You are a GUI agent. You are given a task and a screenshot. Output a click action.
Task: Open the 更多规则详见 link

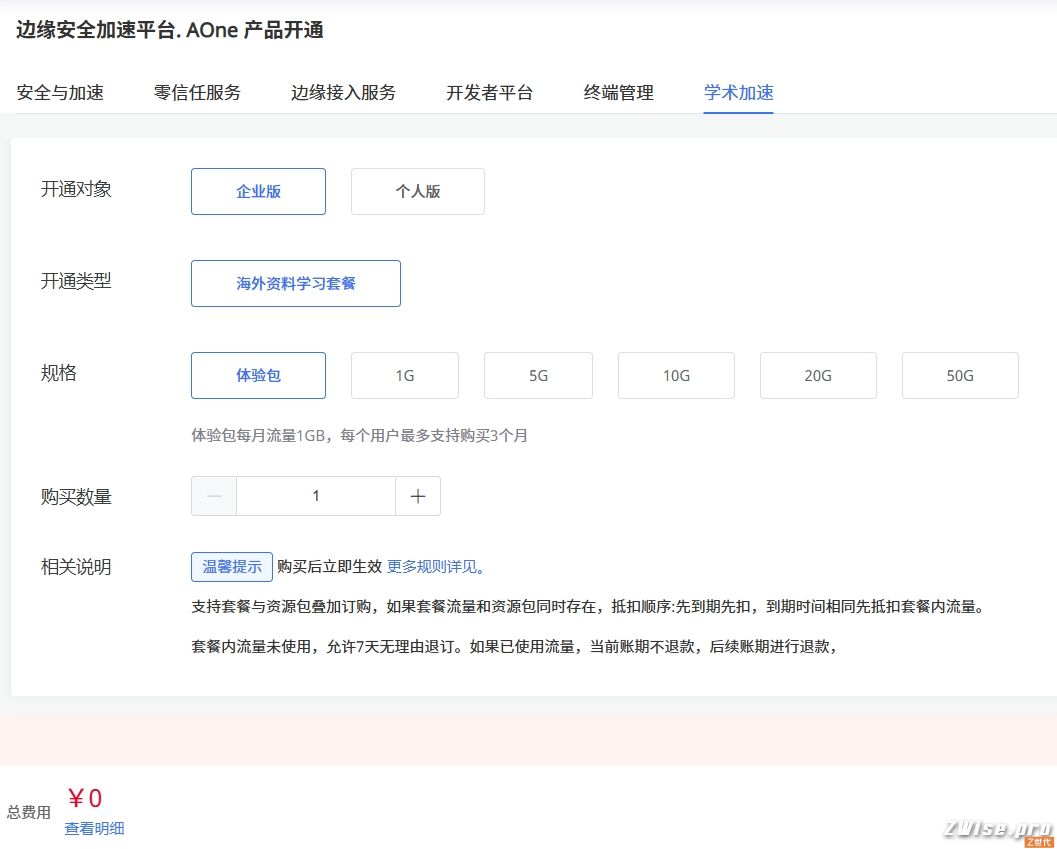click(x=435, y=566)
